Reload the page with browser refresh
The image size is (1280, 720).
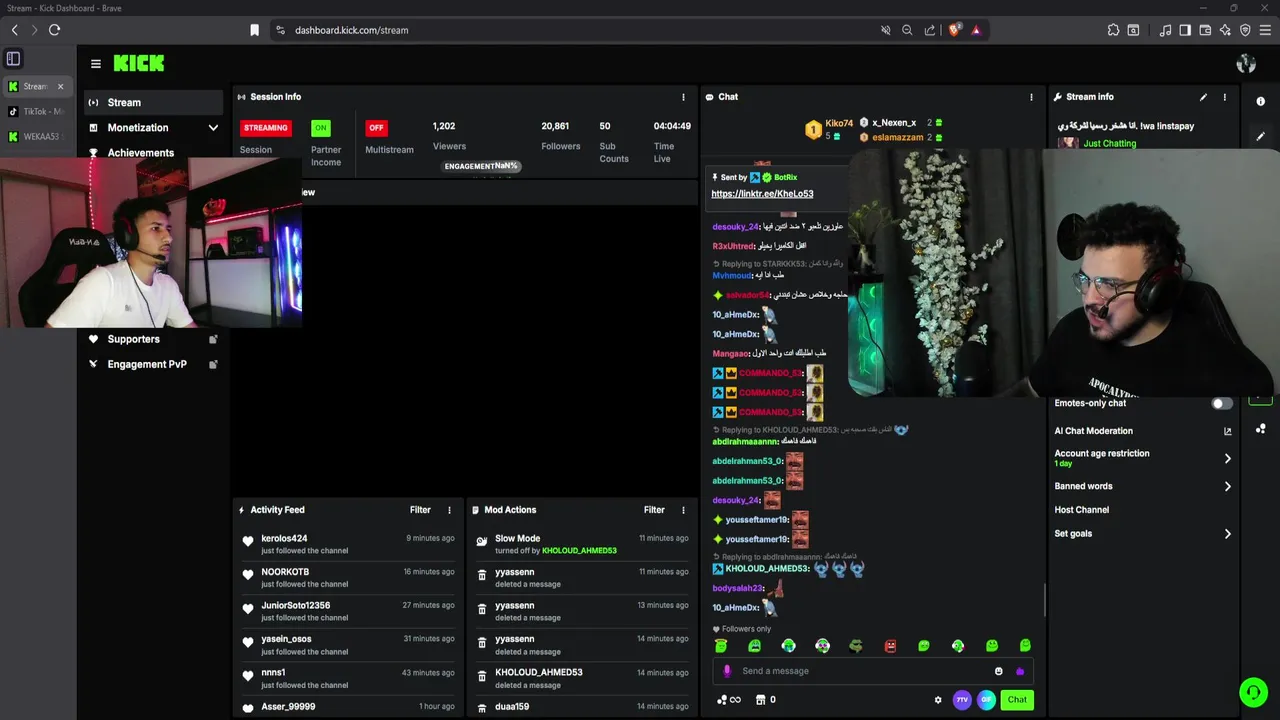tap(54, 30)
